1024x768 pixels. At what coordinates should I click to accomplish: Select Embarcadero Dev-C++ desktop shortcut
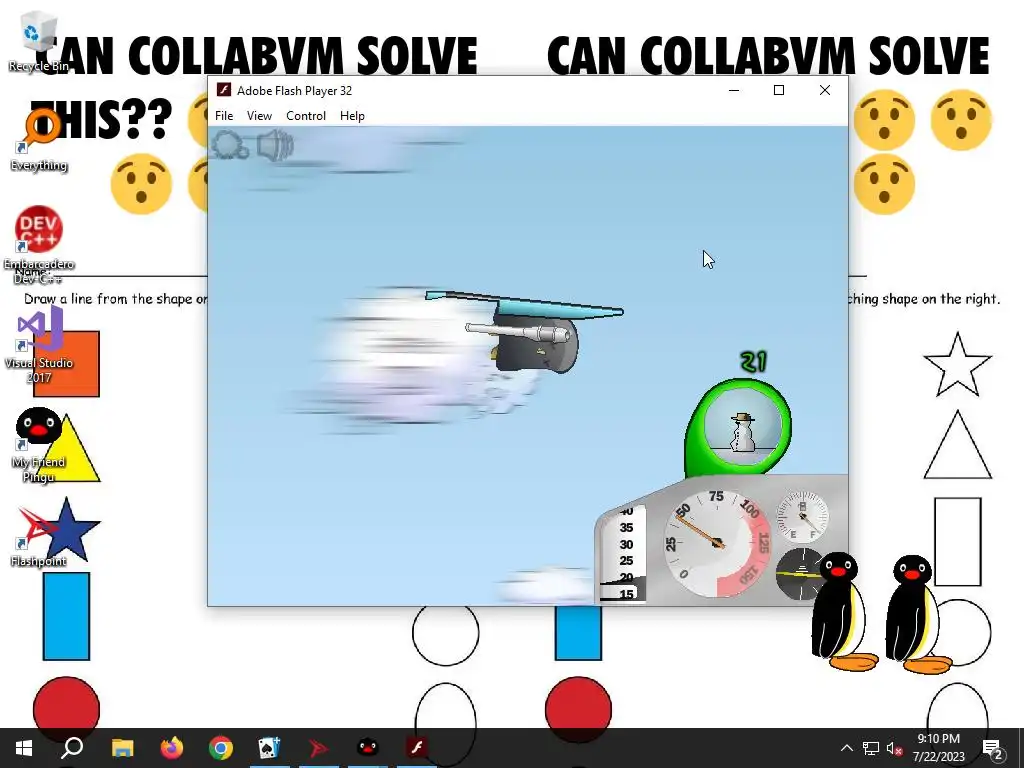[x=38, y=245]
